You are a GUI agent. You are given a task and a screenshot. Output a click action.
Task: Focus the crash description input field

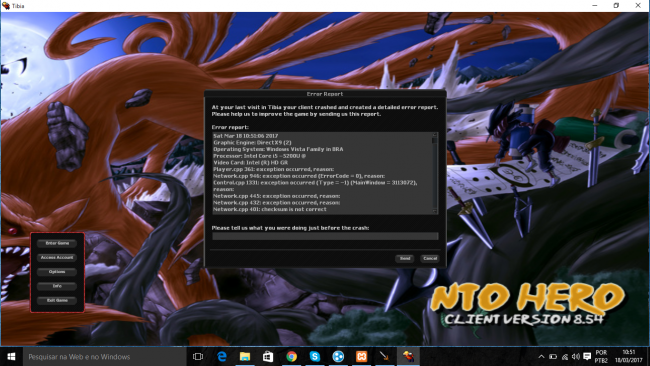coord(325,236)
